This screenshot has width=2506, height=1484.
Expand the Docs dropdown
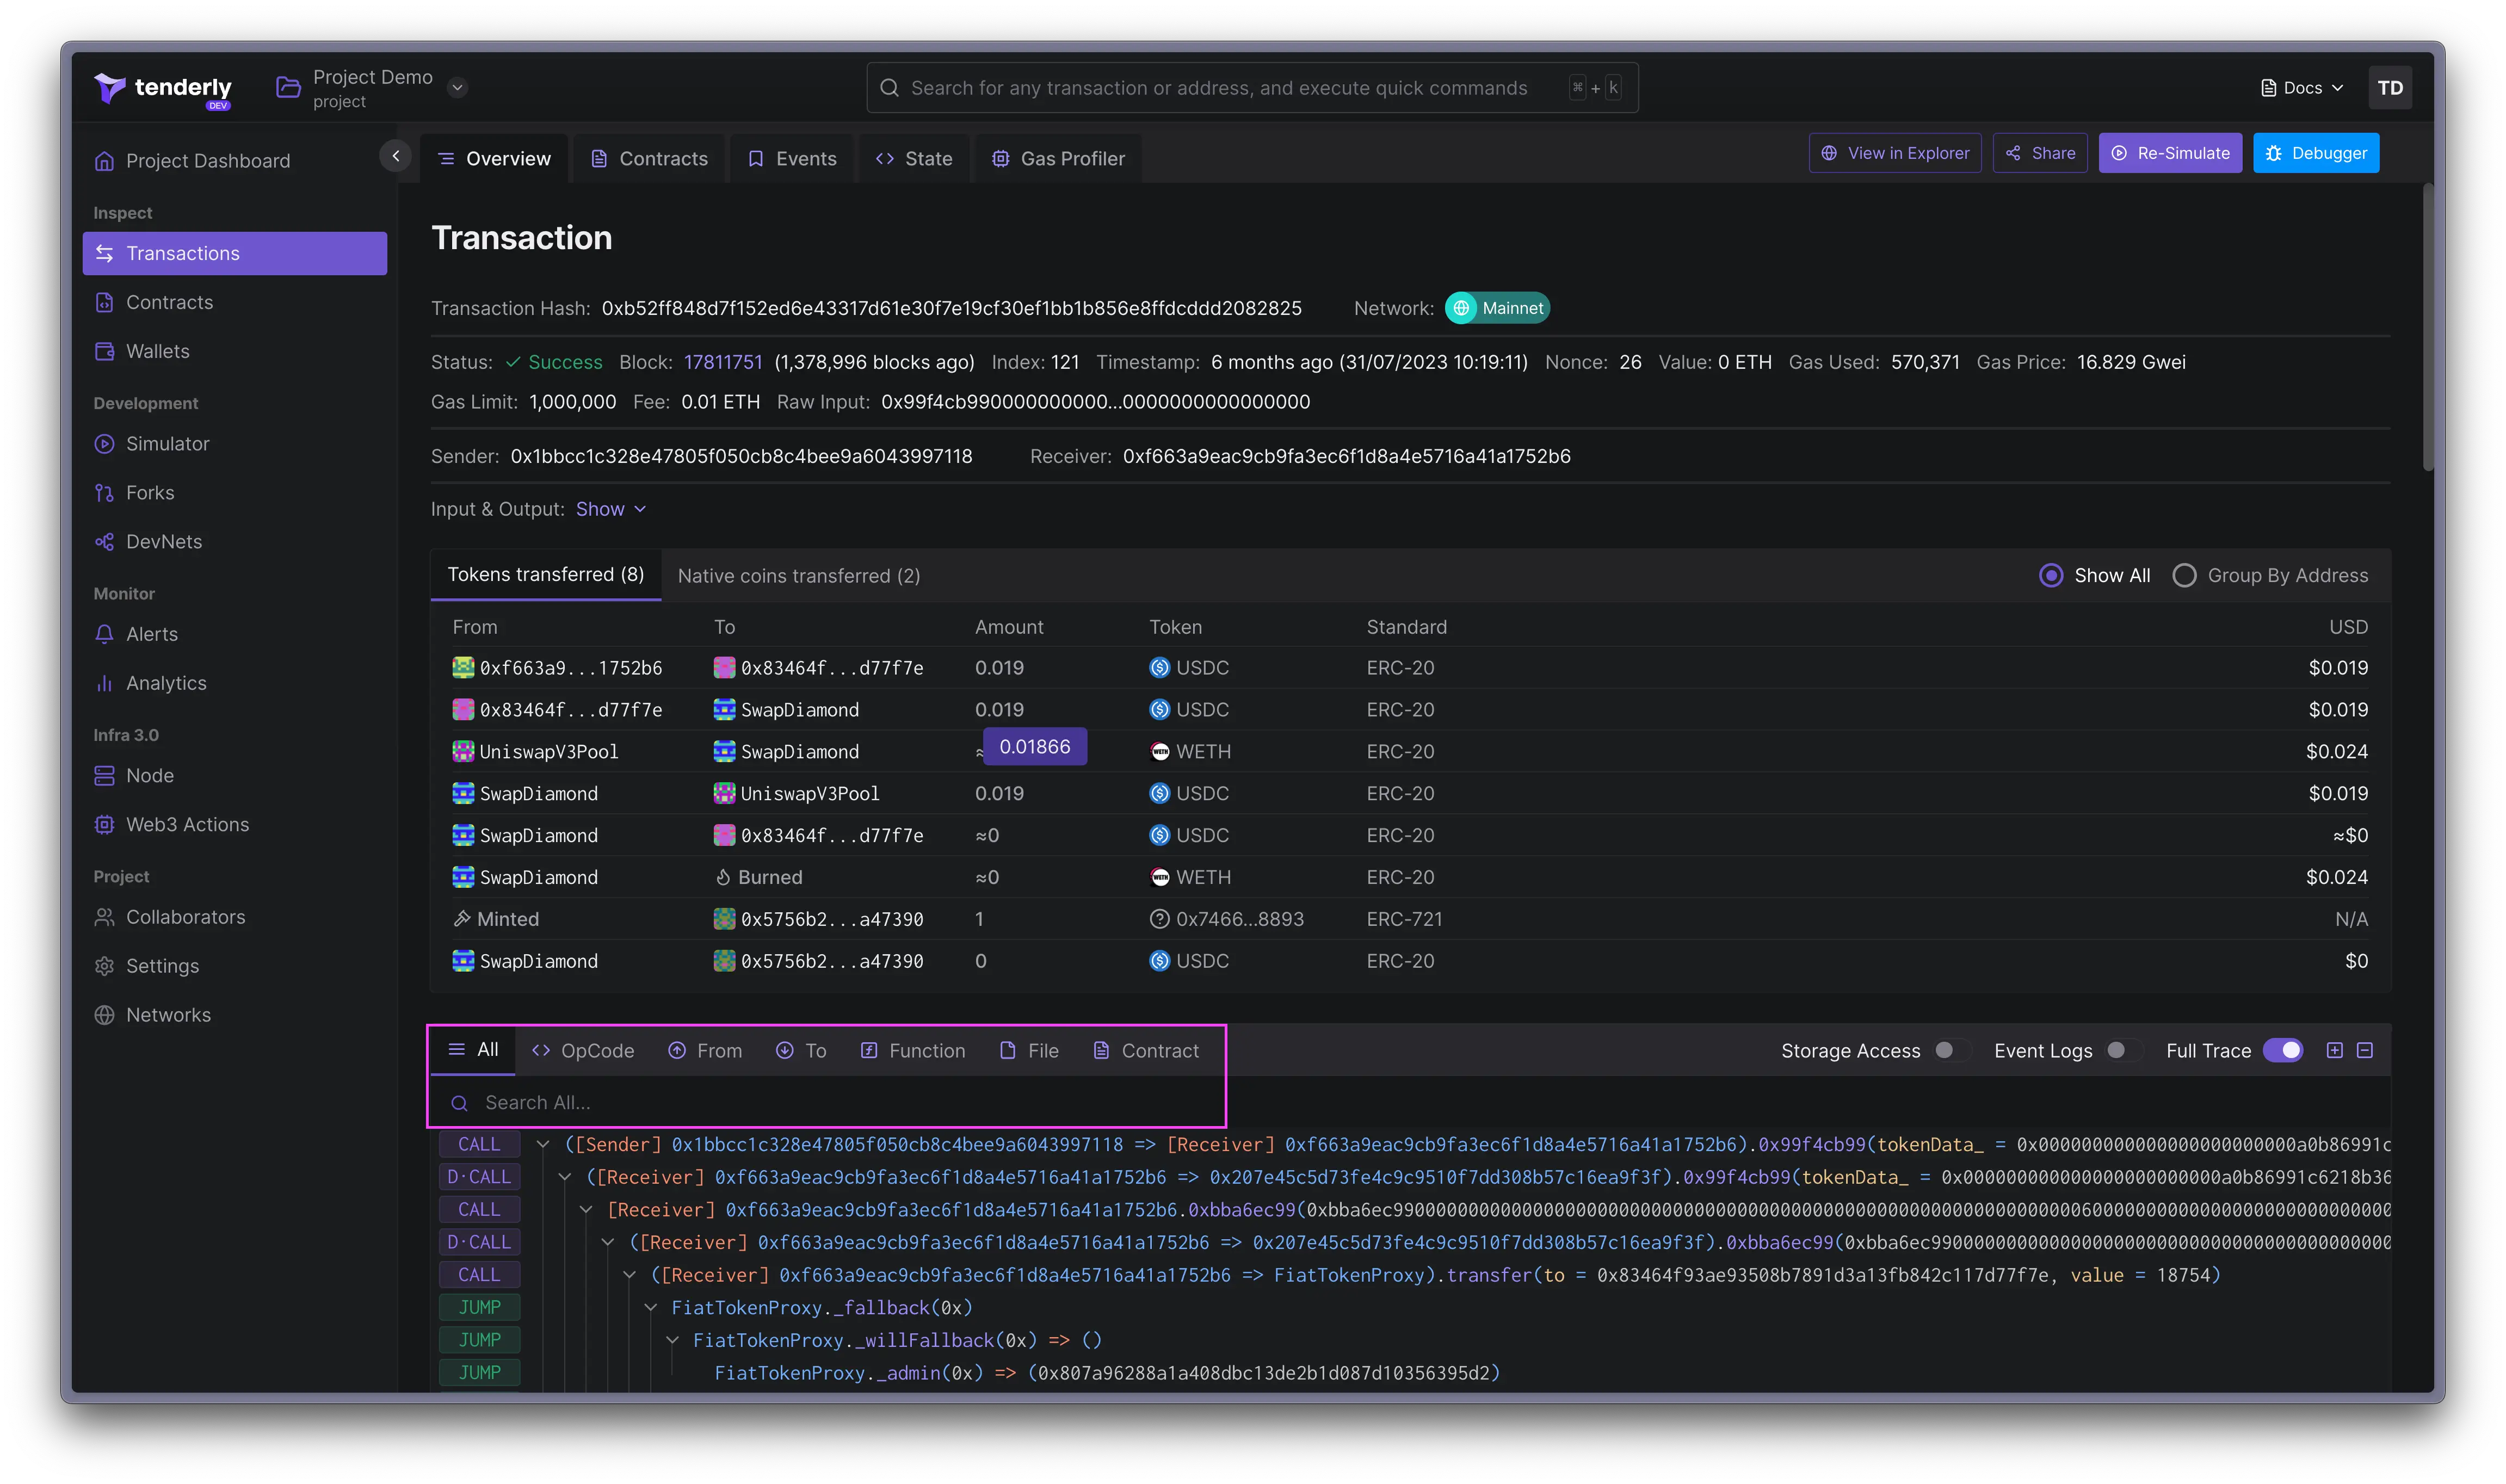[2301, 87]
